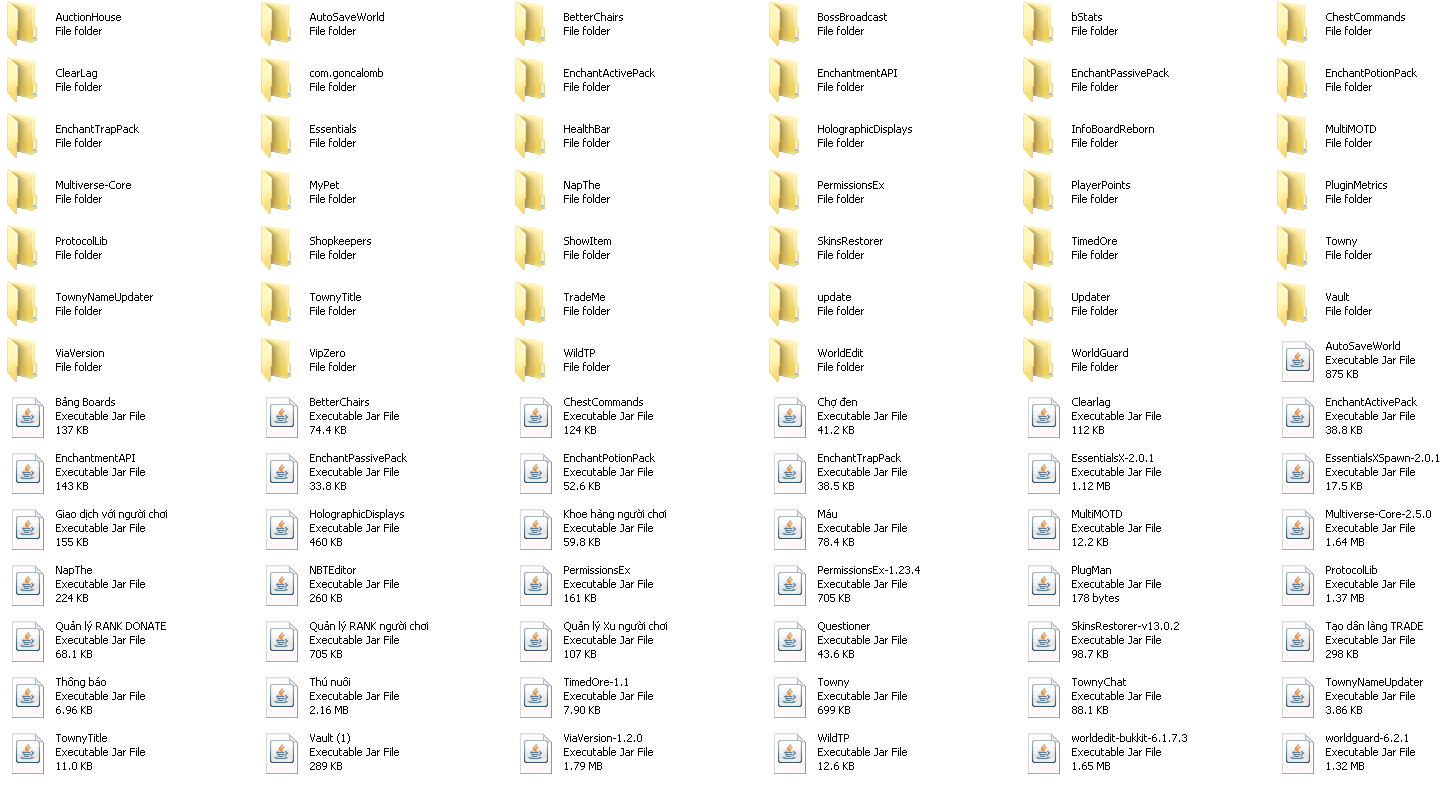This screenshot has width=1454, height=792.
Task: Select the TimedOre folder name
Action: coord(1094,241)
